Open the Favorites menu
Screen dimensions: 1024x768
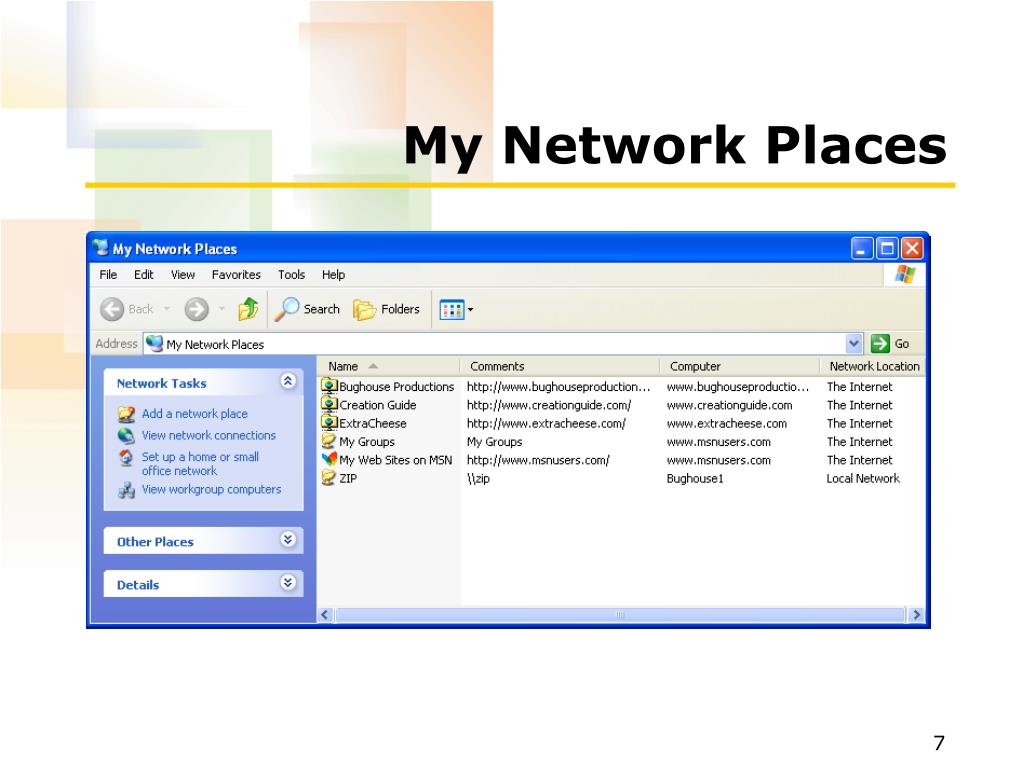coord(236,274)
